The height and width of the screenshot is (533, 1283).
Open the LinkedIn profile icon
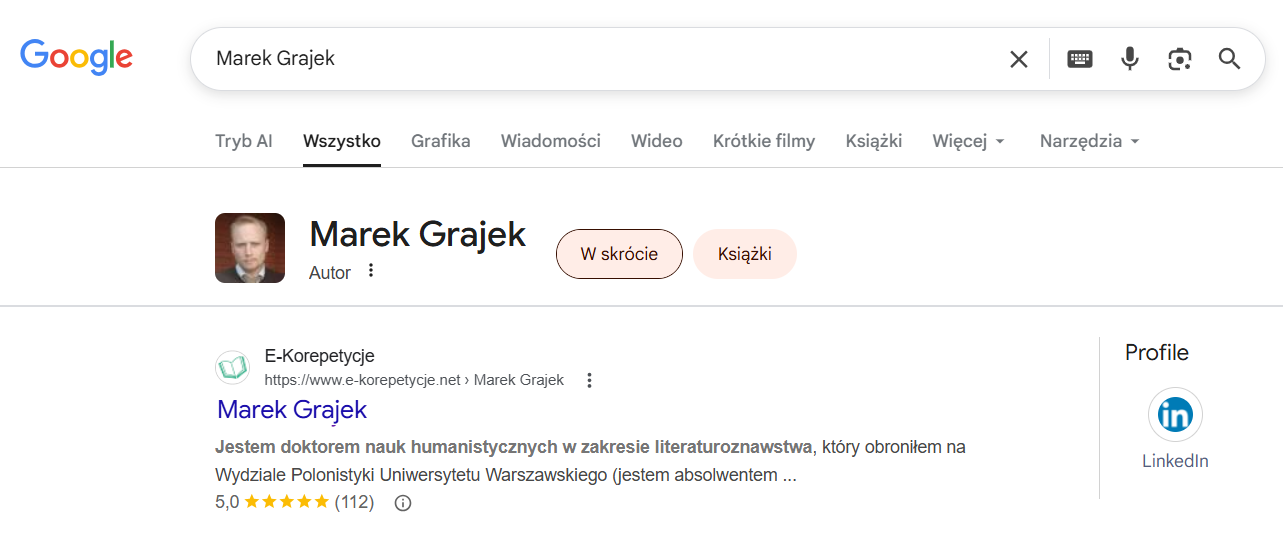coord(1175,414)
